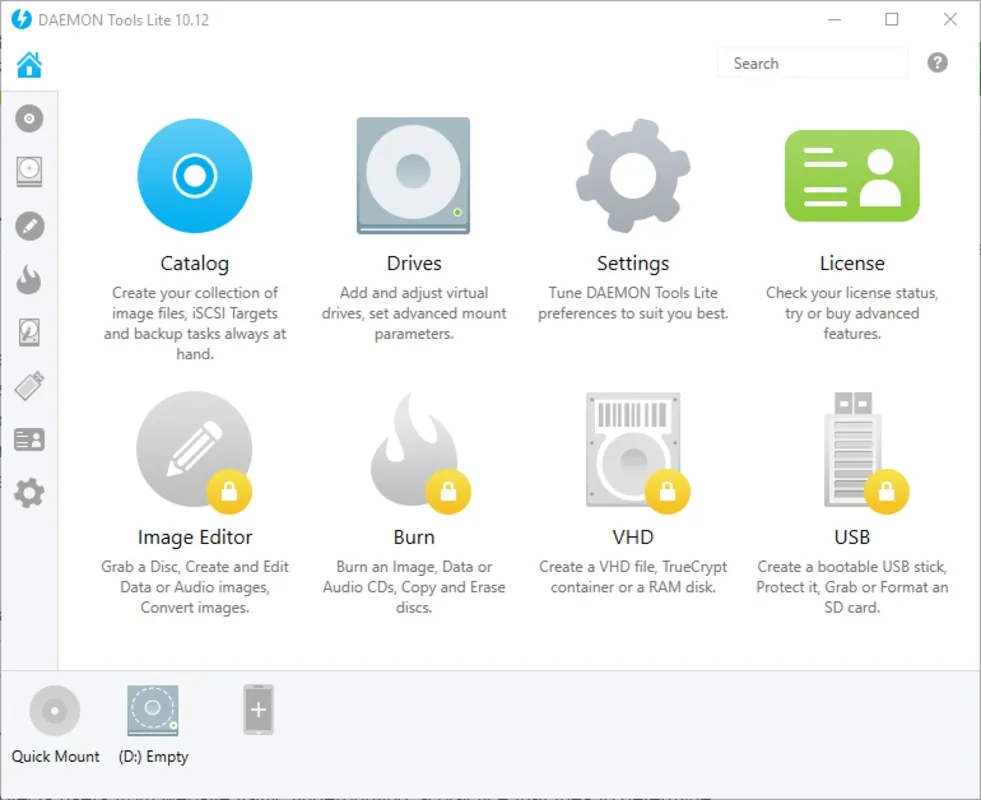
Task: Minimize the DAEMON Tools window
Action: [x=834, y=19]
